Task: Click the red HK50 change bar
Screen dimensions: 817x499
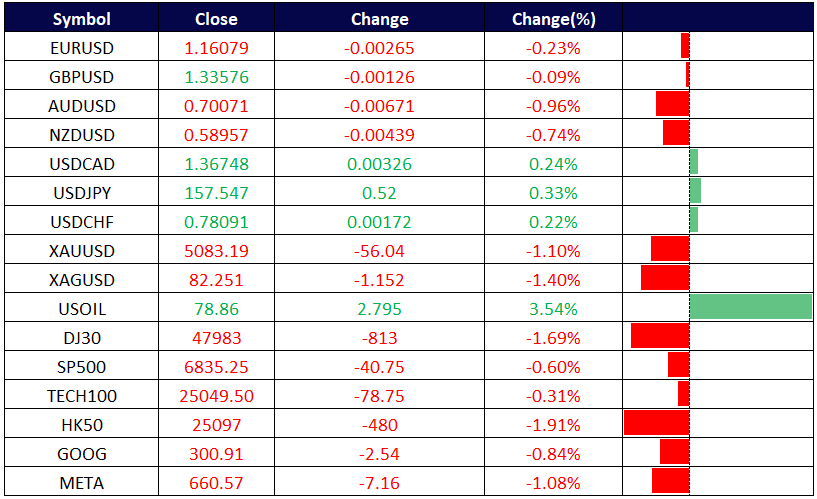Action: click(656, 423)
